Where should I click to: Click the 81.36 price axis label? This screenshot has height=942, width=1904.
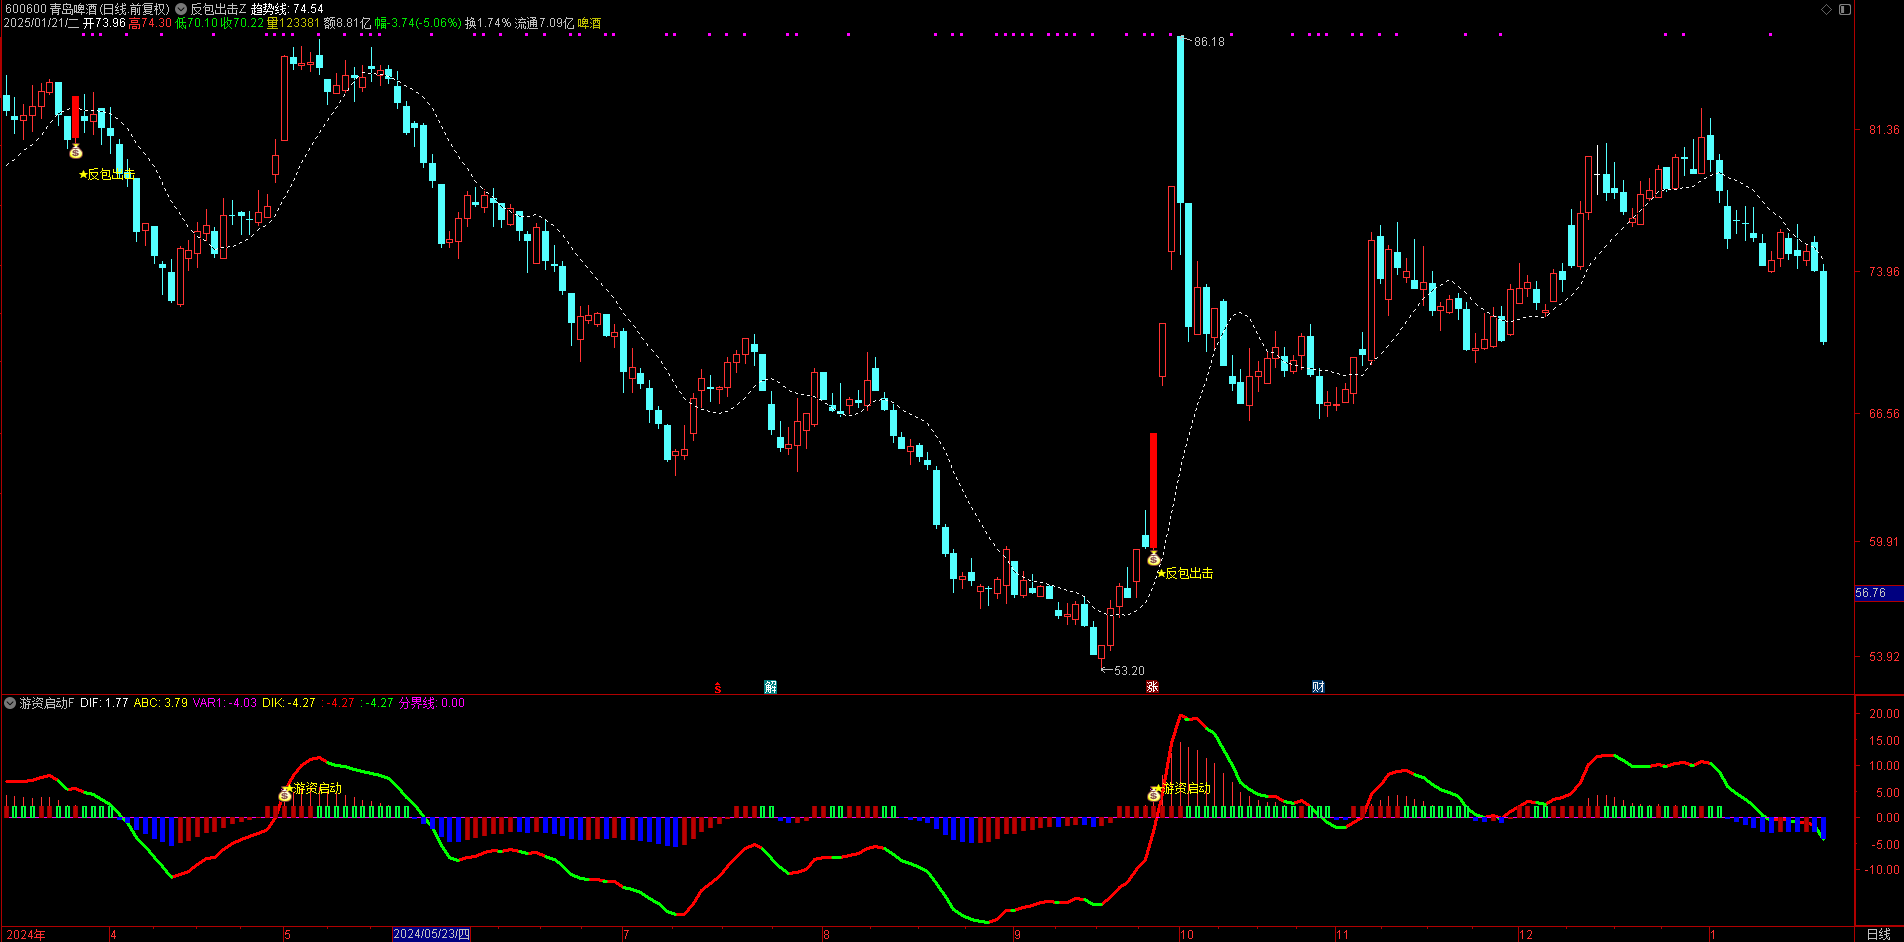coord(1884,130)
